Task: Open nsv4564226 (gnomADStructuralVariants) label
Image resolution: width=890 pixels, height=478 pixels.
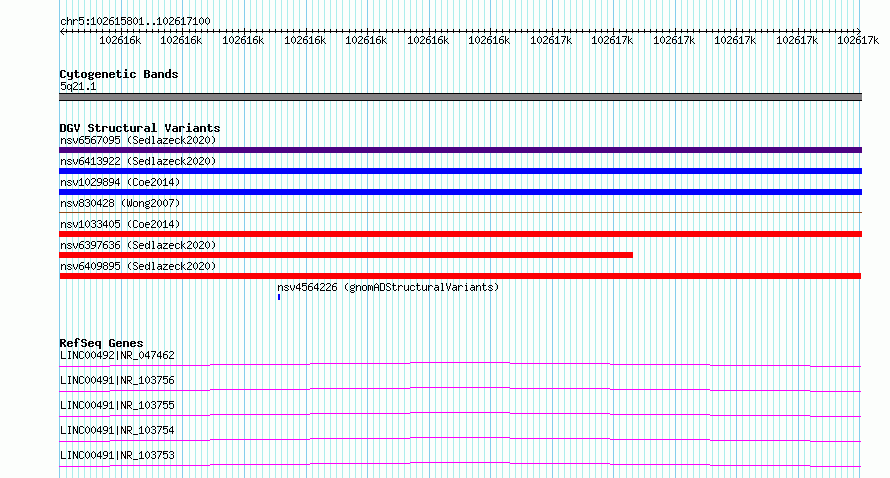Action: (388, 287)
